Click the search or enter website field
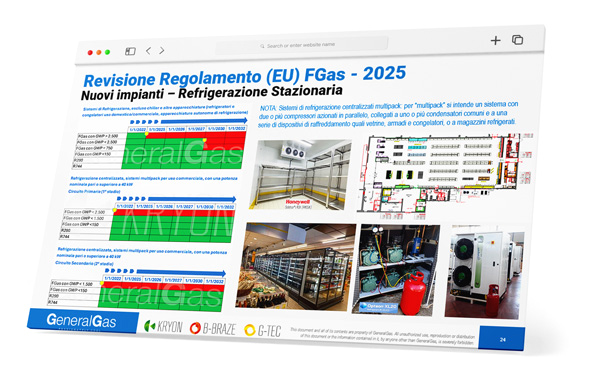600x373 pixels. 302,46
